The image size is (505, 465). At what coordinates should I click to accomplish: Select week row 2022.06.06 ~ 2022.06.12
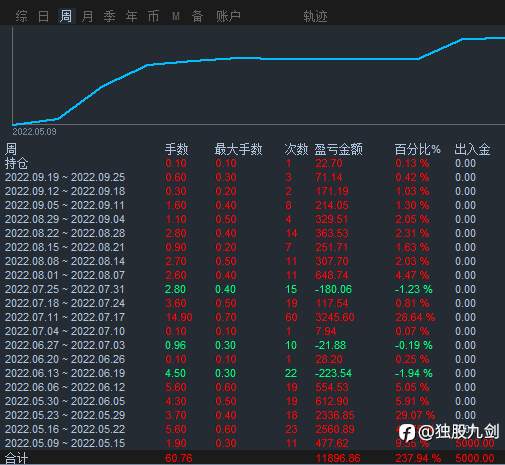point(65,387)
